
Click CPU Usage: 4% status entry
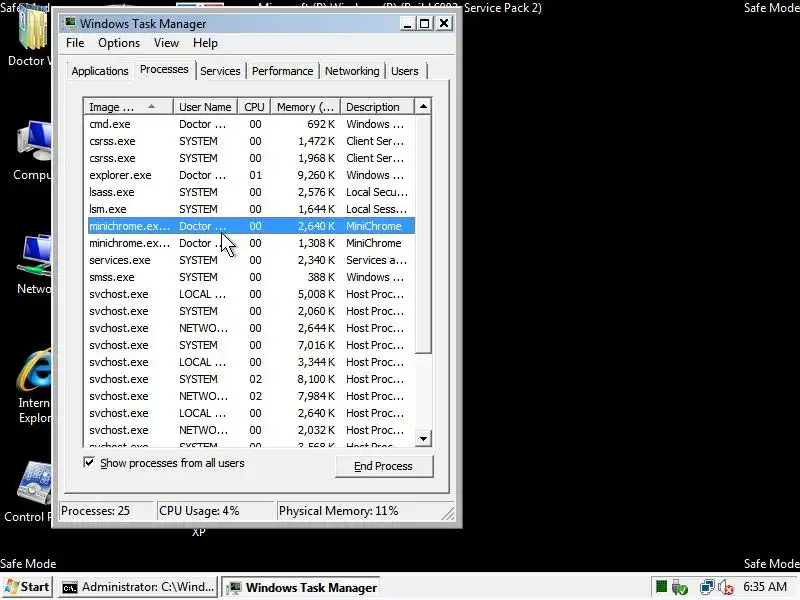(x=215, y=511)
